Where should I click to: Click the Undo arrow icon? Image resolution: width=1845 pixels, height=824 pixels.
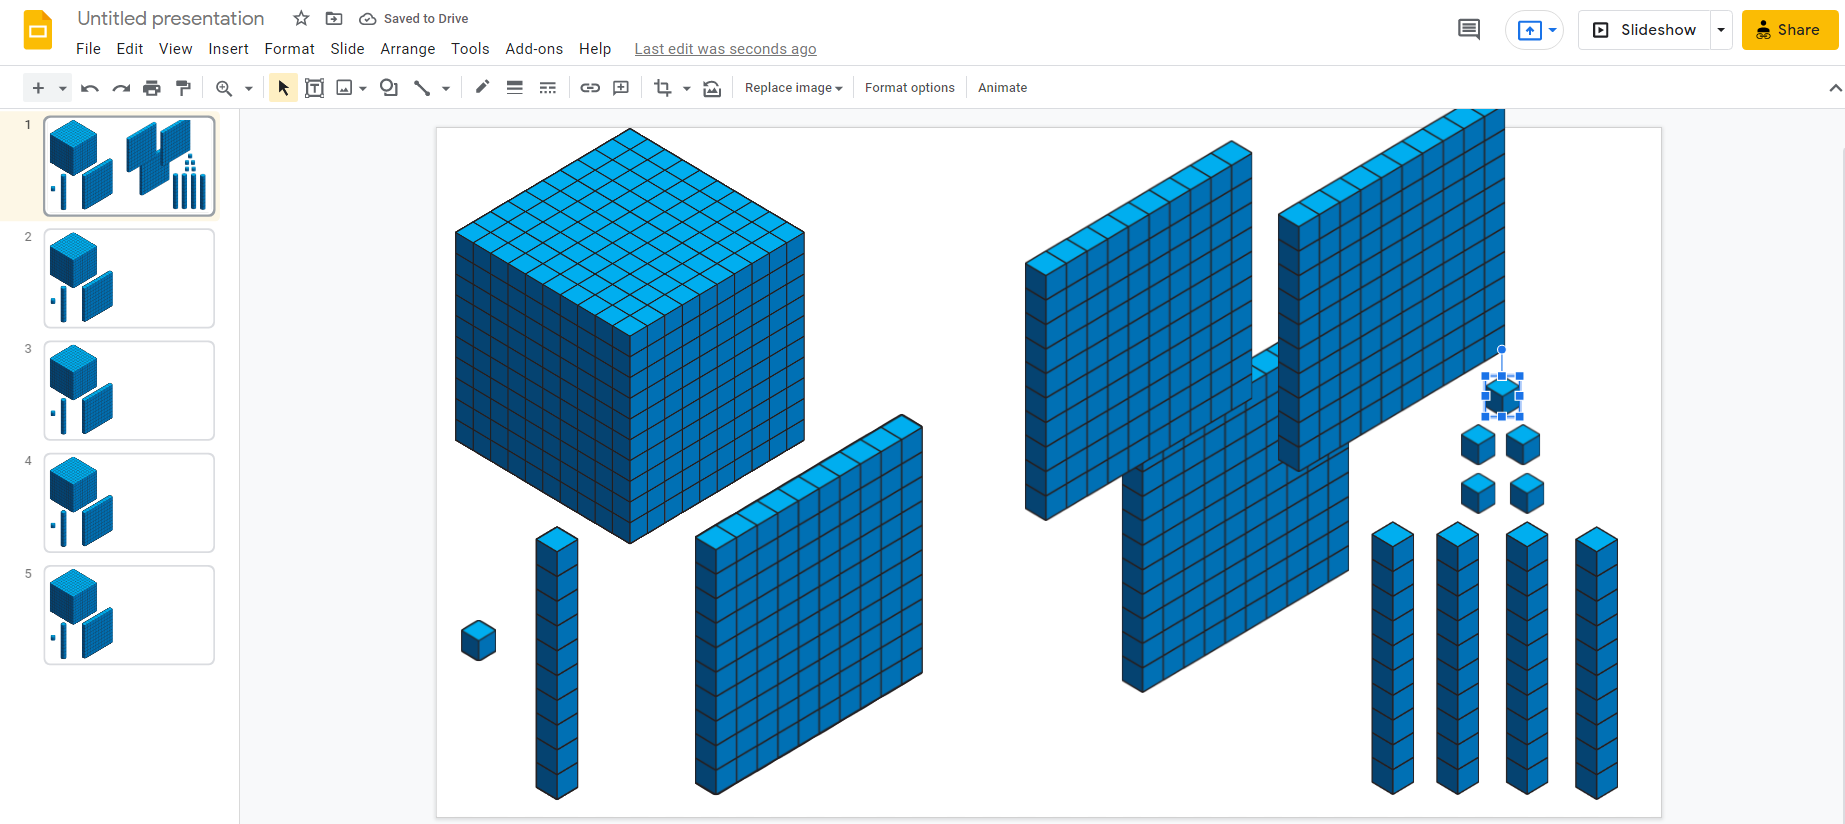(90, 88)
